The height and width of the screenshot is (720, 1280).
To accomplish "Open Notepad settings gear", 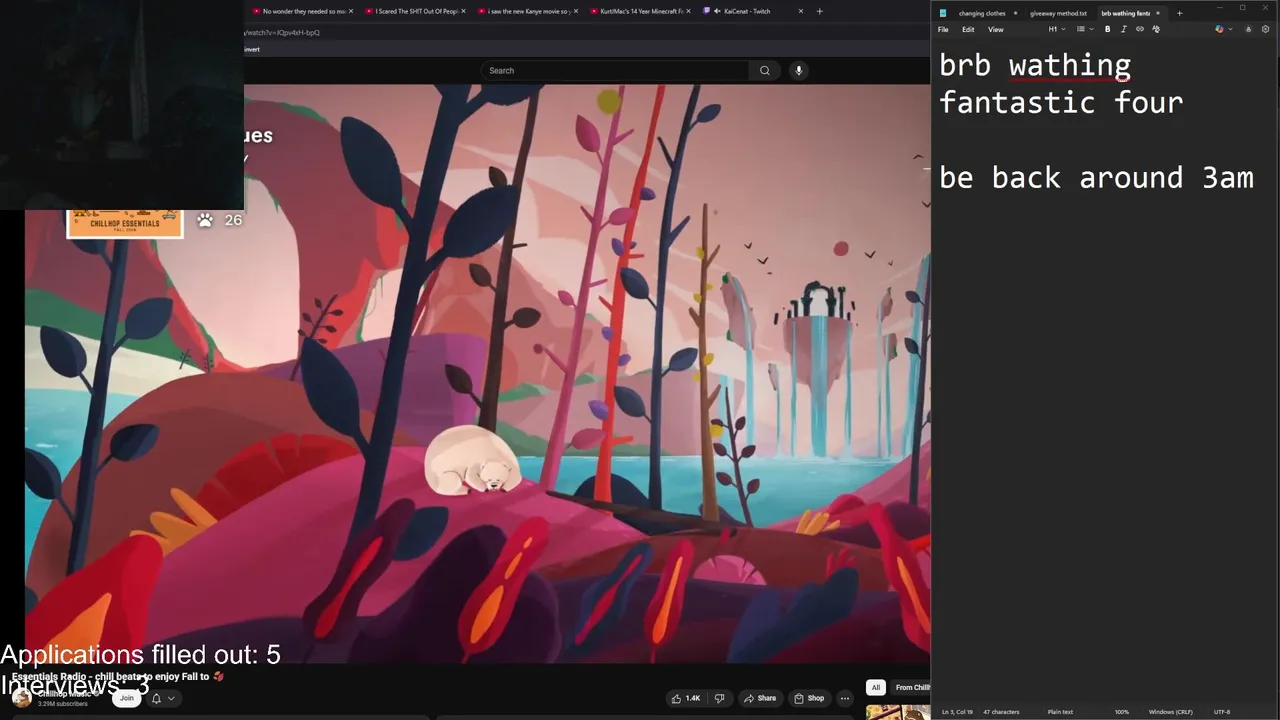I will (1265, 29).
